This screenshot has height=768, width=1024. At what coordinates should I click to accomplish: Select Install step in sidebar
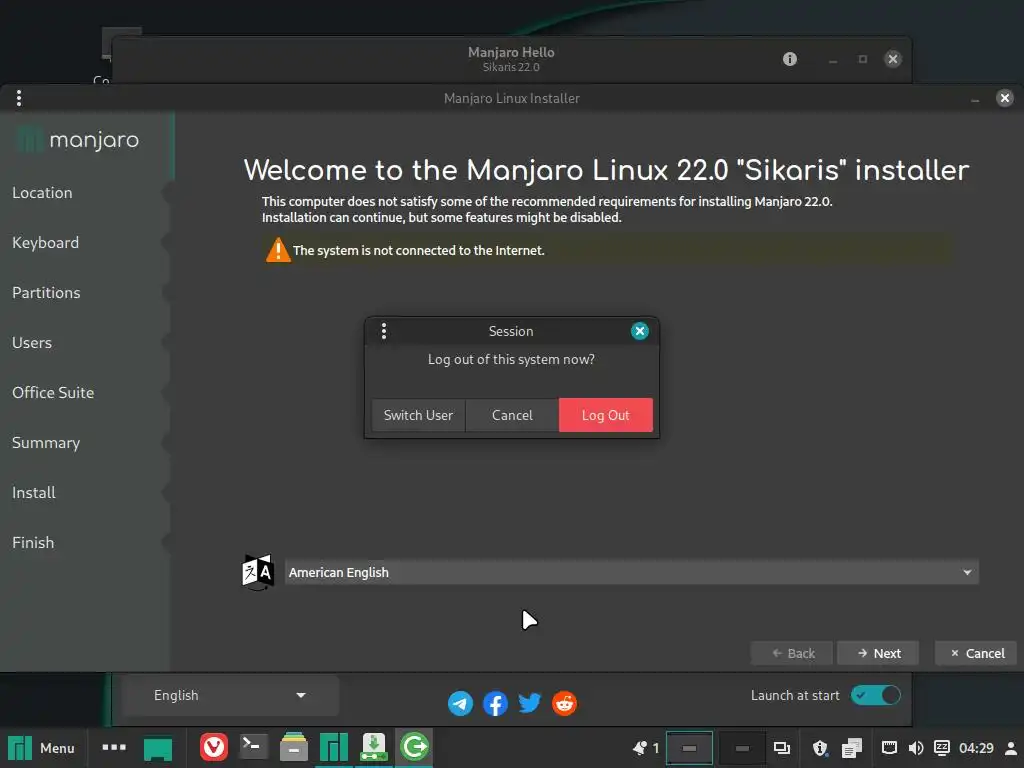click(34, 492)
